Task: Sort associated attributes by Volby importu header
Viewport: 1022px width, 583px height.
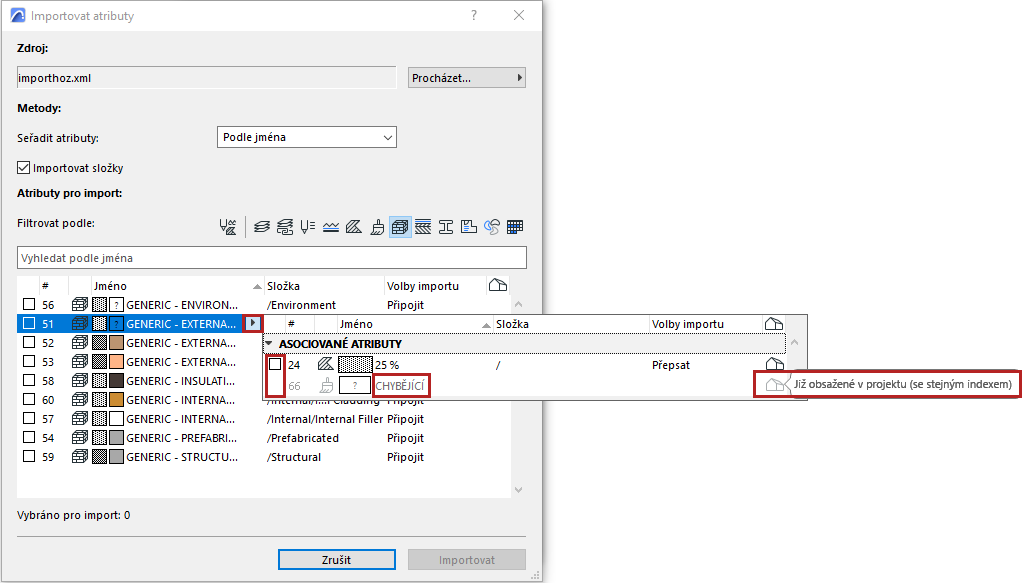Action: [x=706, y=324]
